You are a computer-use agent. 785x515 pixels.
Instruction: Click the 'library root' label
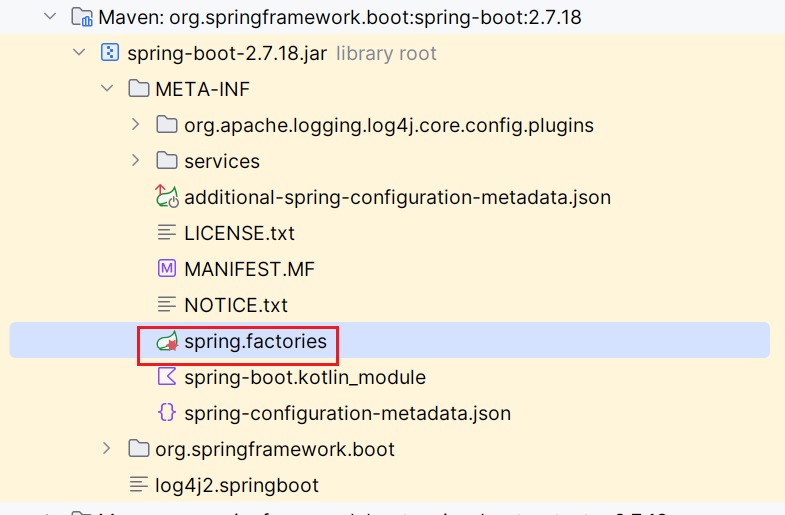coord(386,54)
